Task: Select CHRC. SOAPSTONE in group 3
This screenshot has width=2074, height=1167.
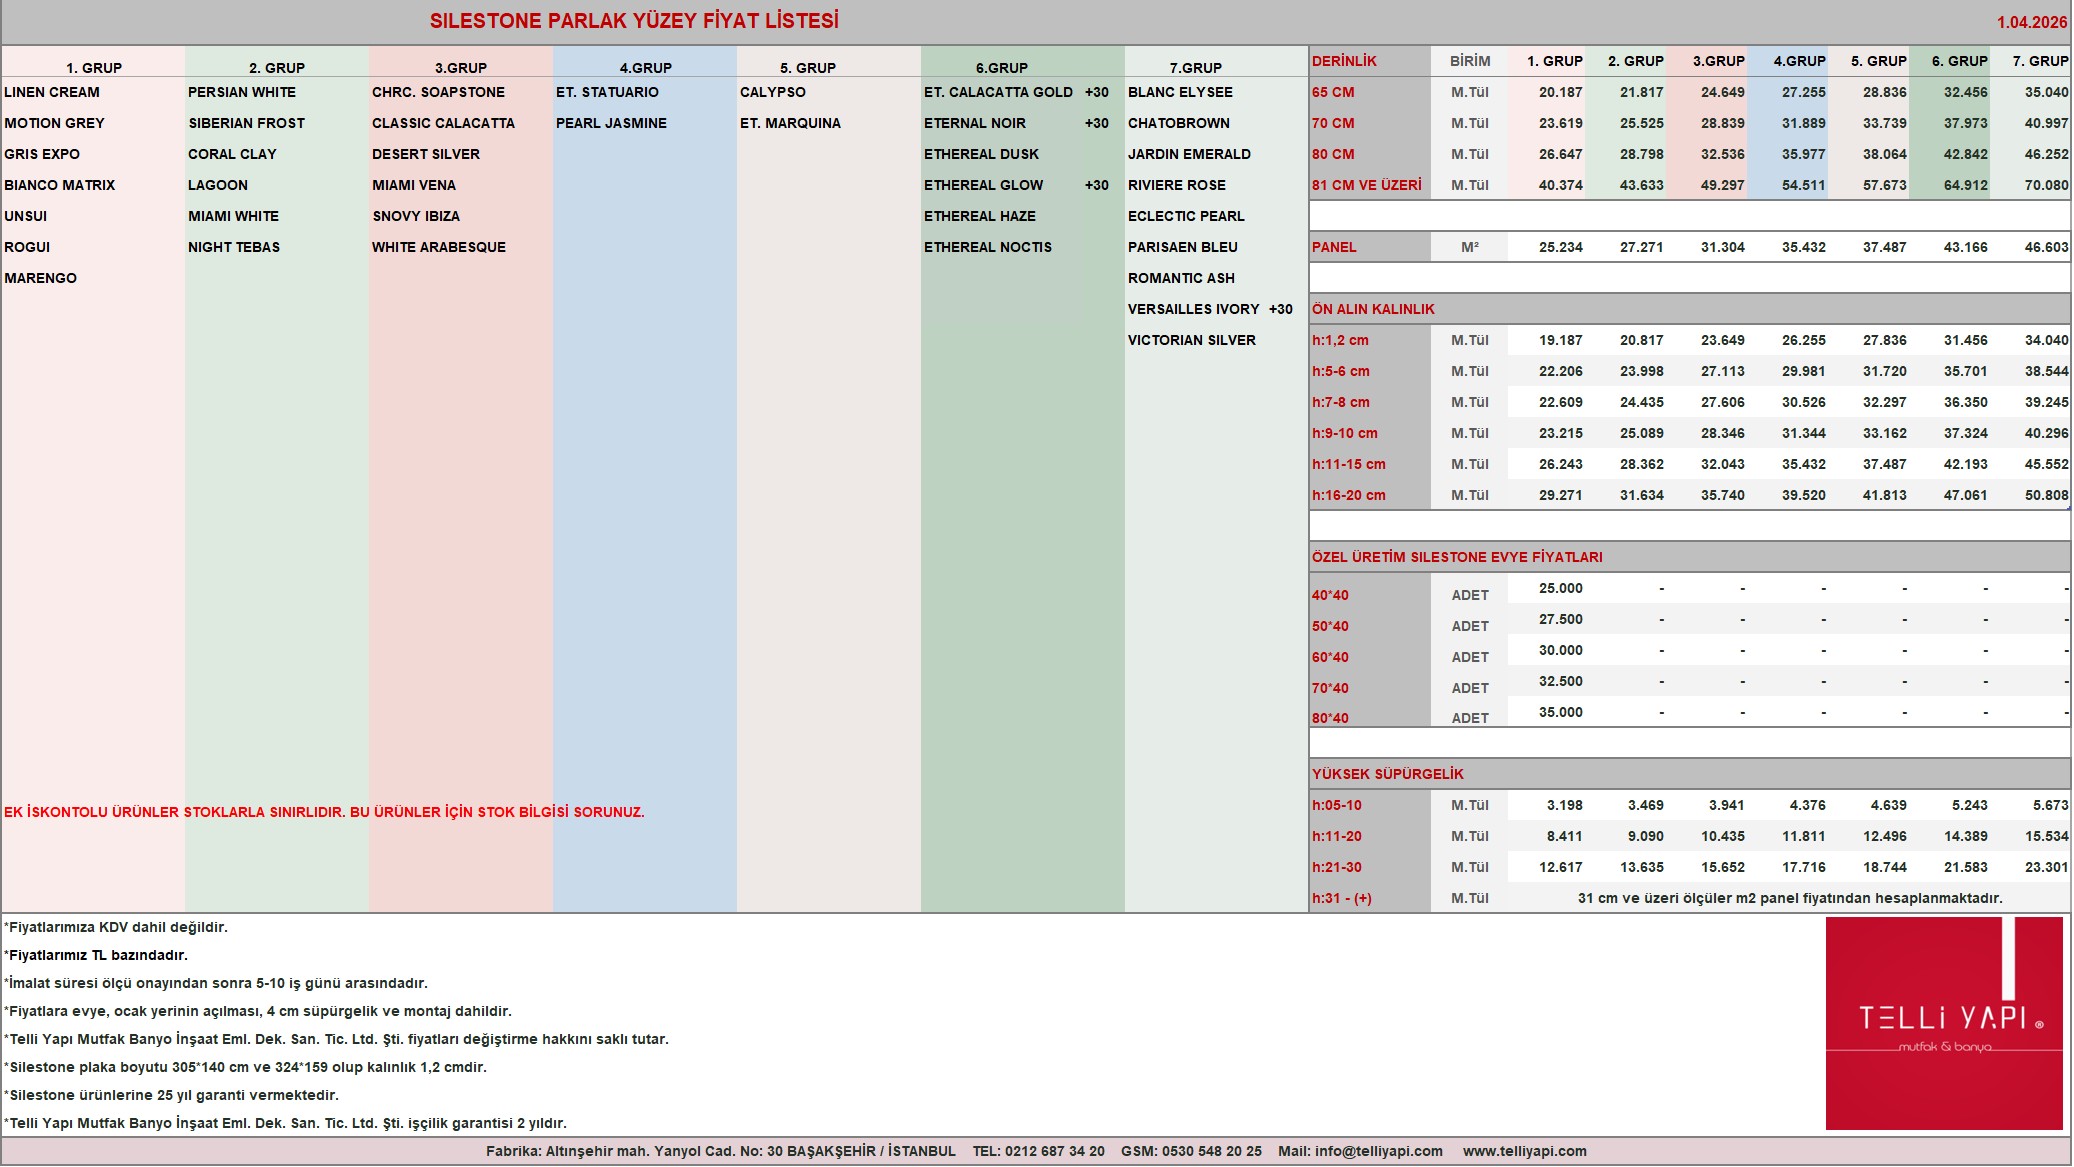Action: point(438,92)
